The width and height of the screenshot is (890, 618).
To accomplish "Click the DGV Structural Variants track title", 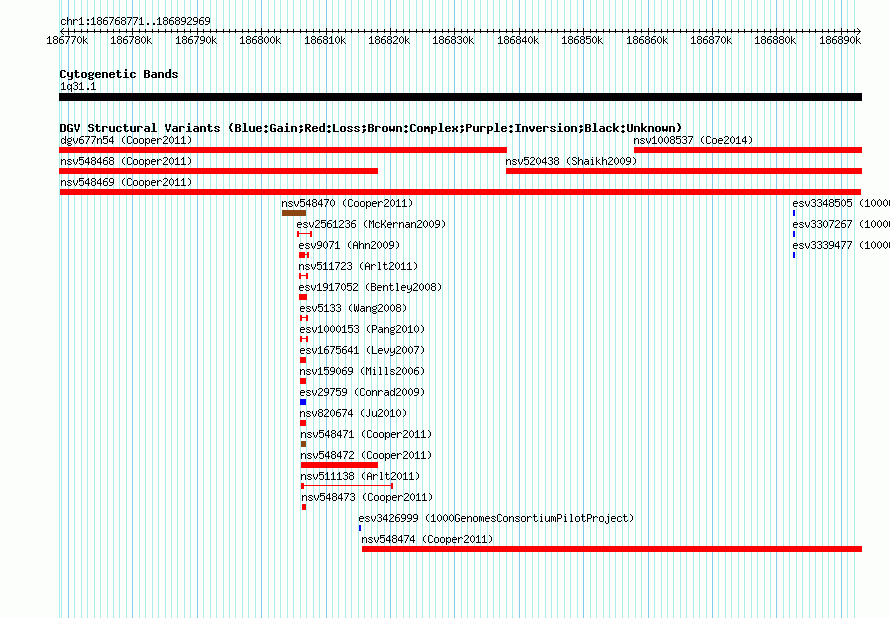I will coord(371,128).
